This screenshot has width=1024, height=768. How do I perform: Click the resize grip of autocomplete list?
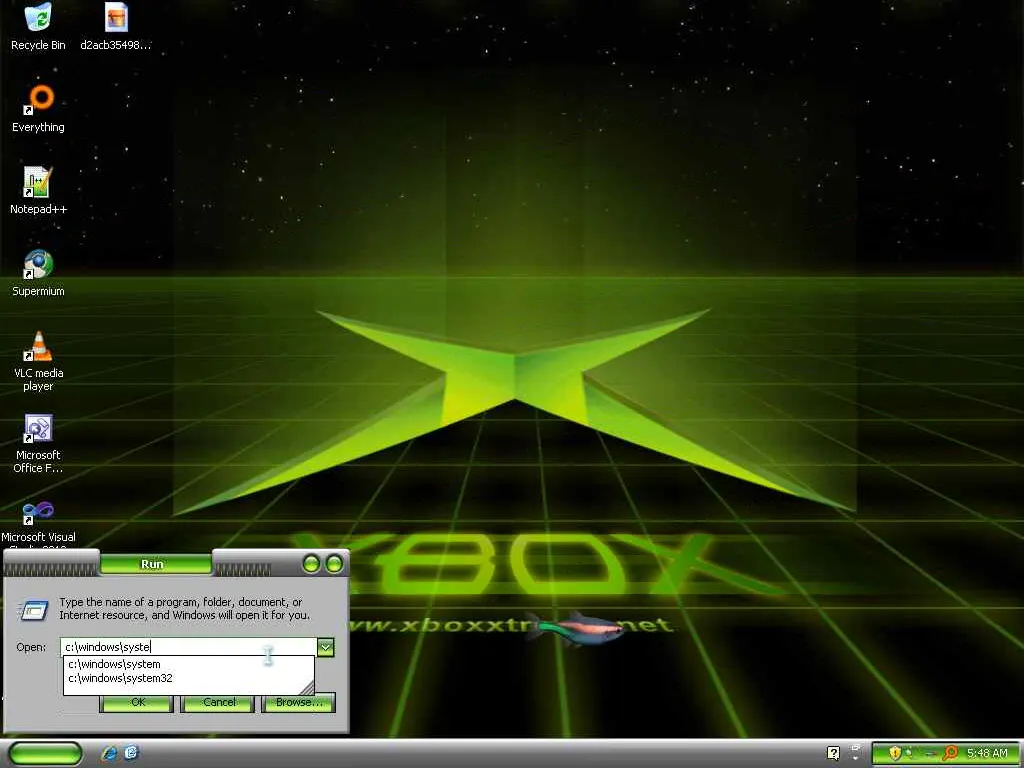(x=307, y=688)
